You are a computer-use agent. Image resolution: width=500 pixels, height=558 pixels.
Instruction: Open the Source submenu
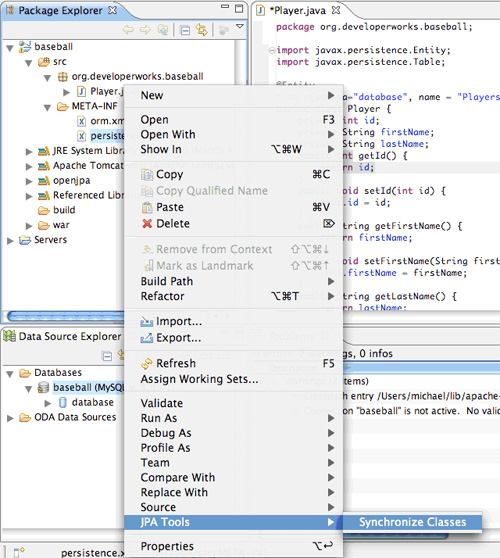tap(233, 507)
